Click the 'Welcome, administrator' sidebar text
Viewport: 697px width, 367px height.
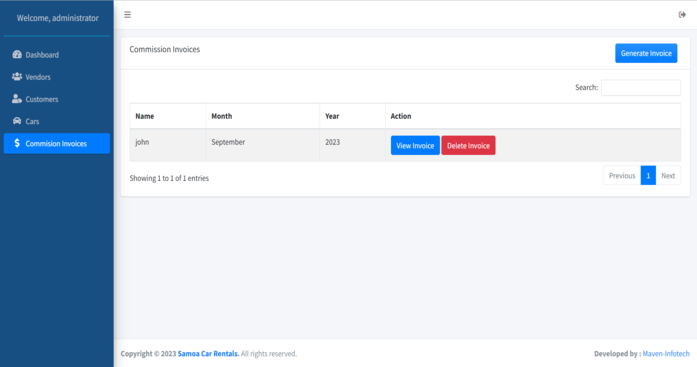(x=57, y=18)
